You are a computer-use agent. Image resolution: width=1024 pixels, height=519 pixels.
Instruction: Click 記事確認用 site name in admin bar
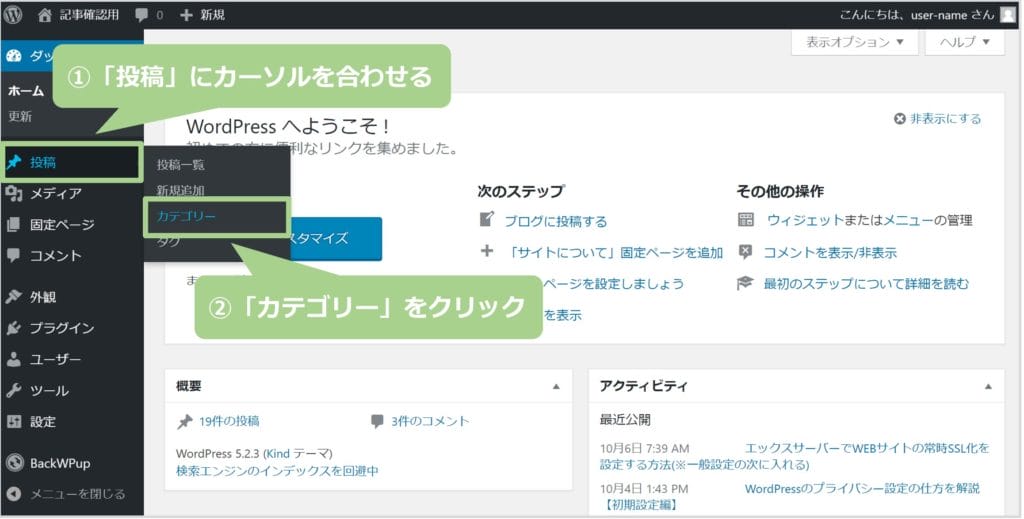click(x=89, y=15)
